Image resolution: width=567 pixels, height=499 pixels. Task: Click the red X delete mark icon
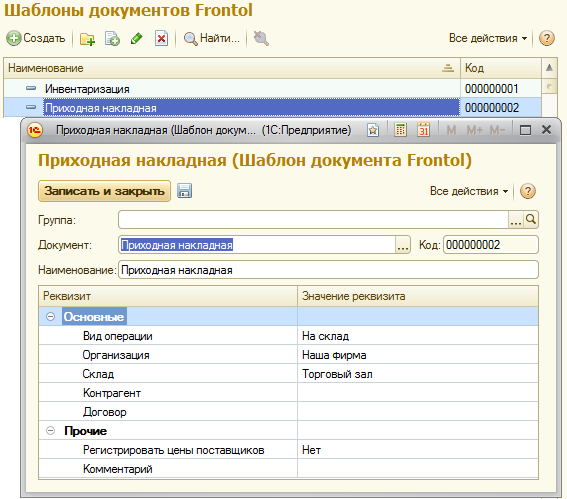(x=161, y=38)
